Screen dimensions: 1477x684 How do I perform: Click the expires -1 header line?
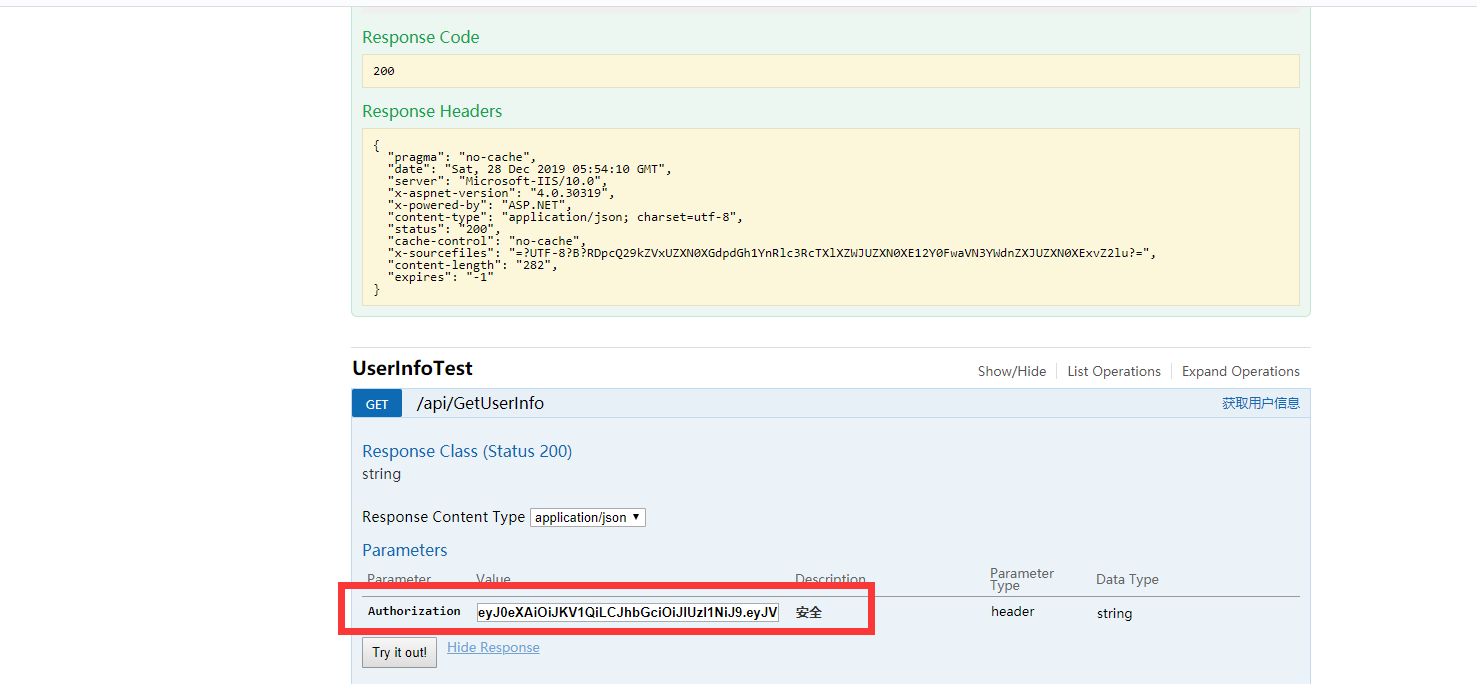[441, 277]
